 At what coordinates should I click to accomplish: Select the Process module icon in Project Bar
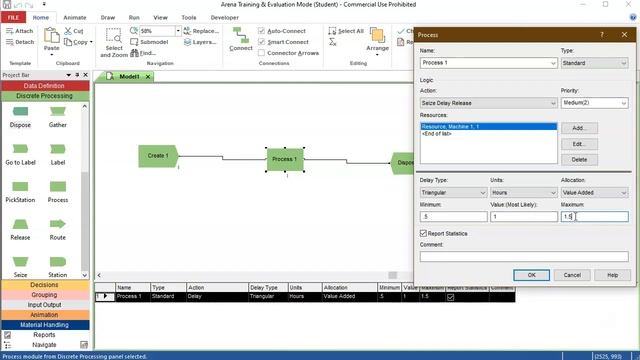pyautogui.click(x=58, y=187)
